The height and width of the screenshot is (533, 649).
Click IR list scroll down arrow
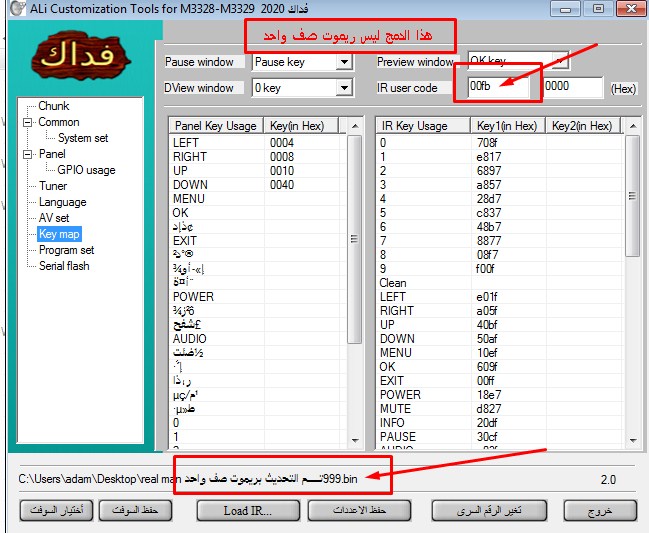[632, 441]
